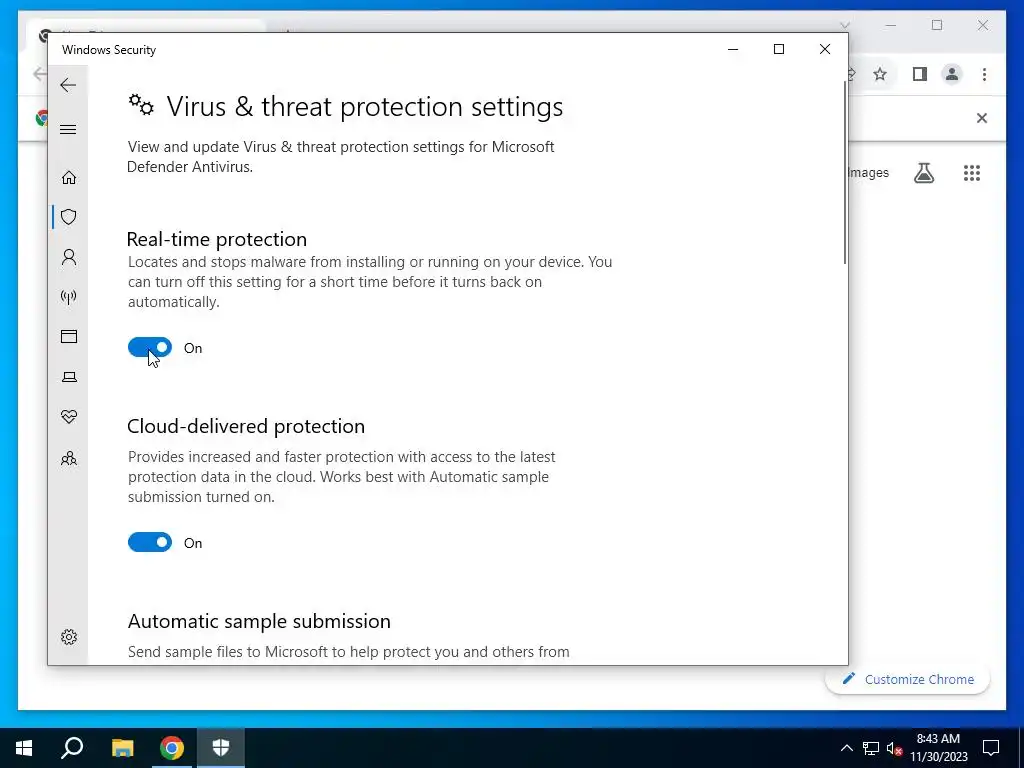Open the Home icon in sidebar

[69, 178]
